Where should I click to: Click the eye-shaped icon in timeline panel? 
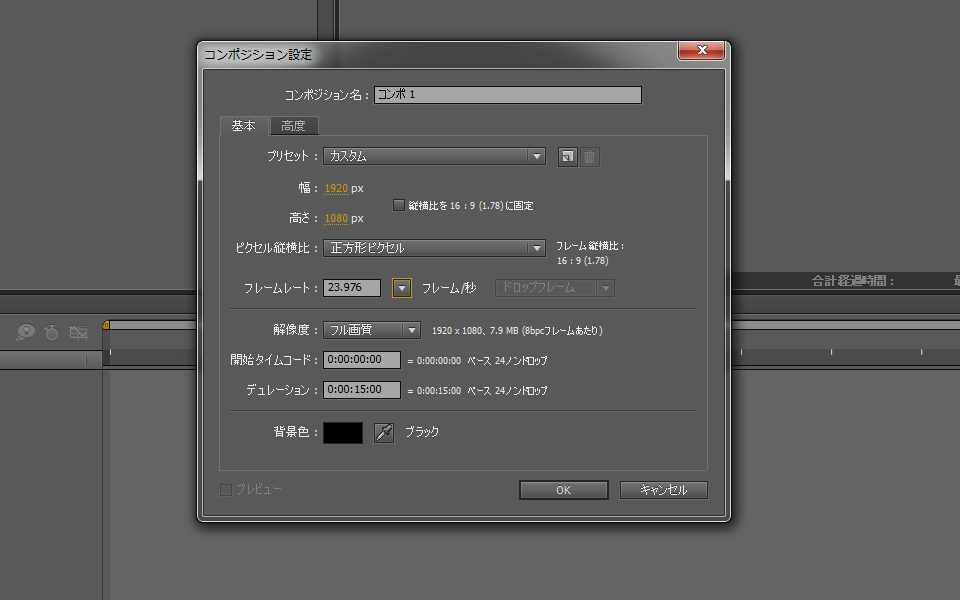click(26, 332)
